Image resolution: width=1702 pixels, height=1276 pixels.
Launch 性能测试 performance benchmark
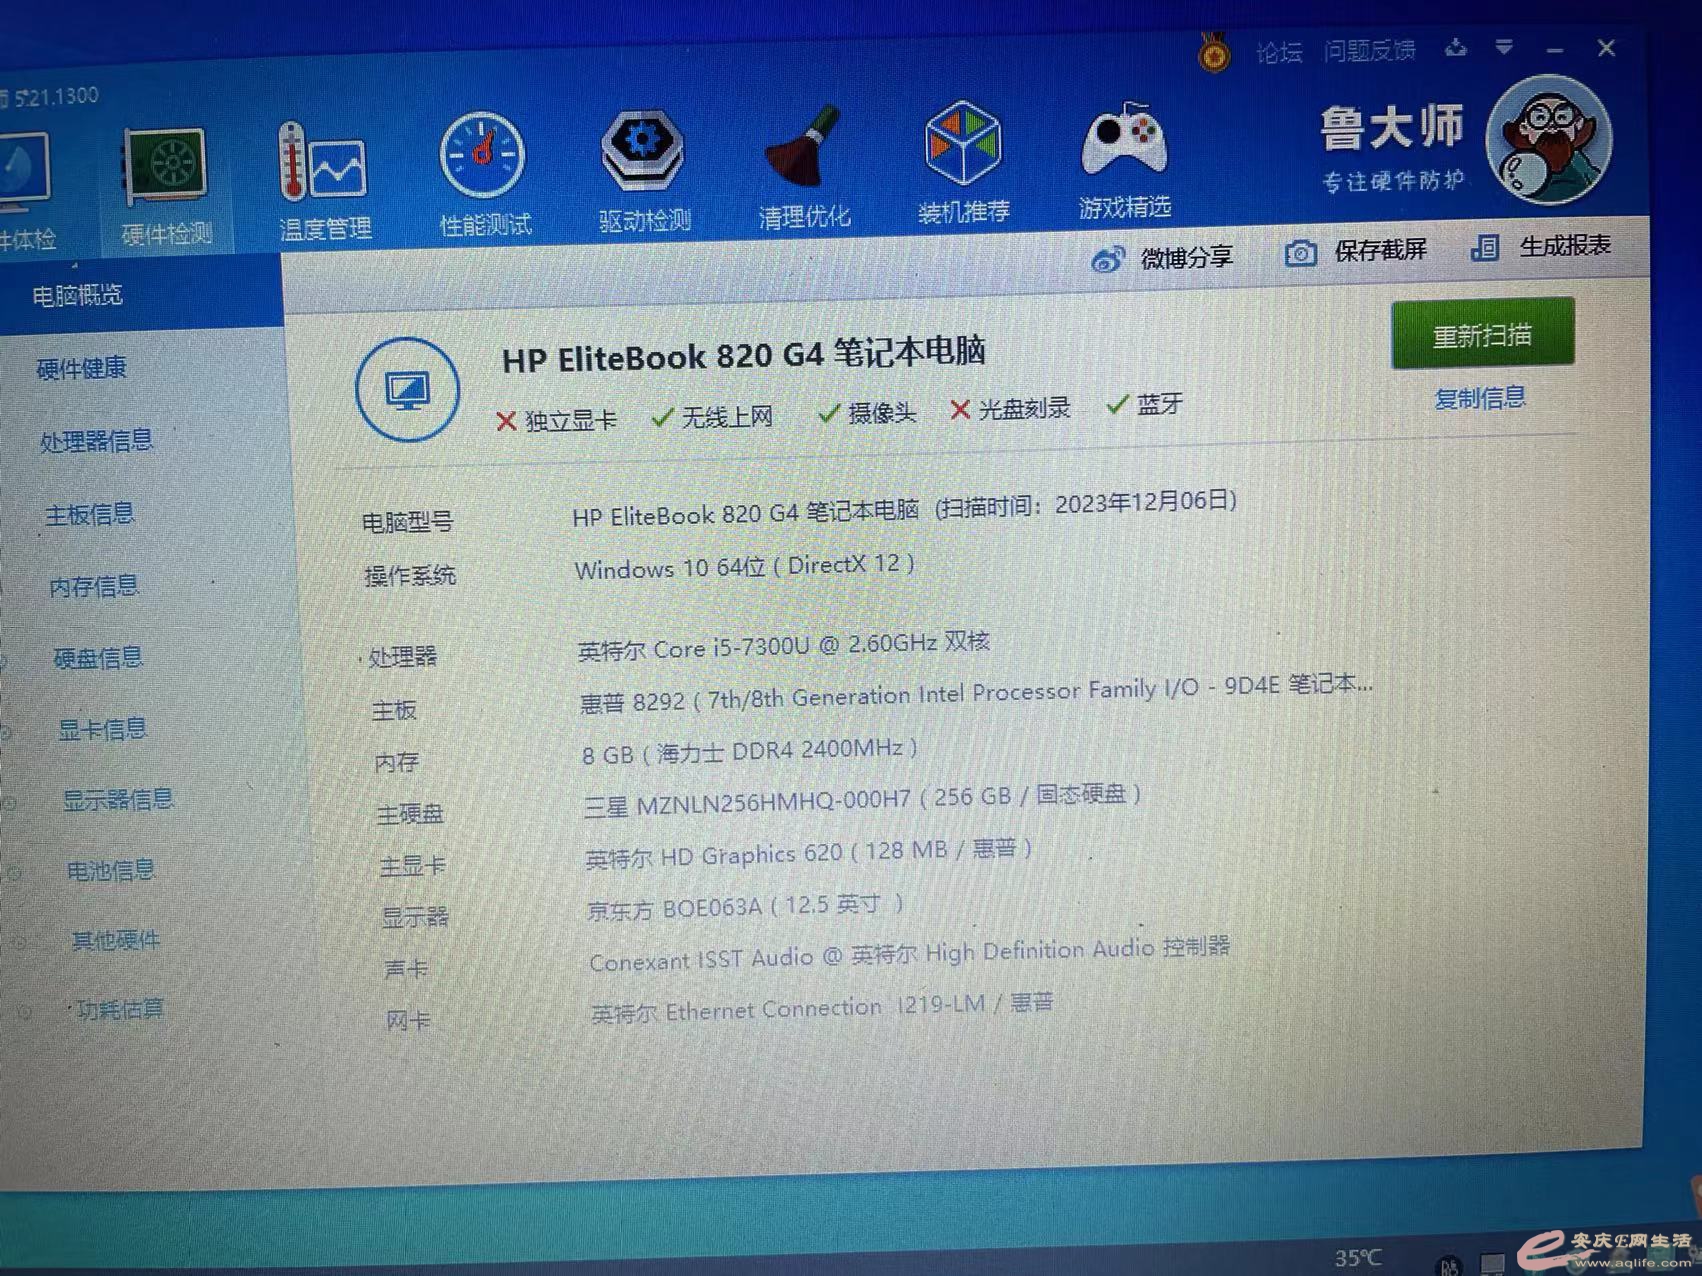point(485,176)
